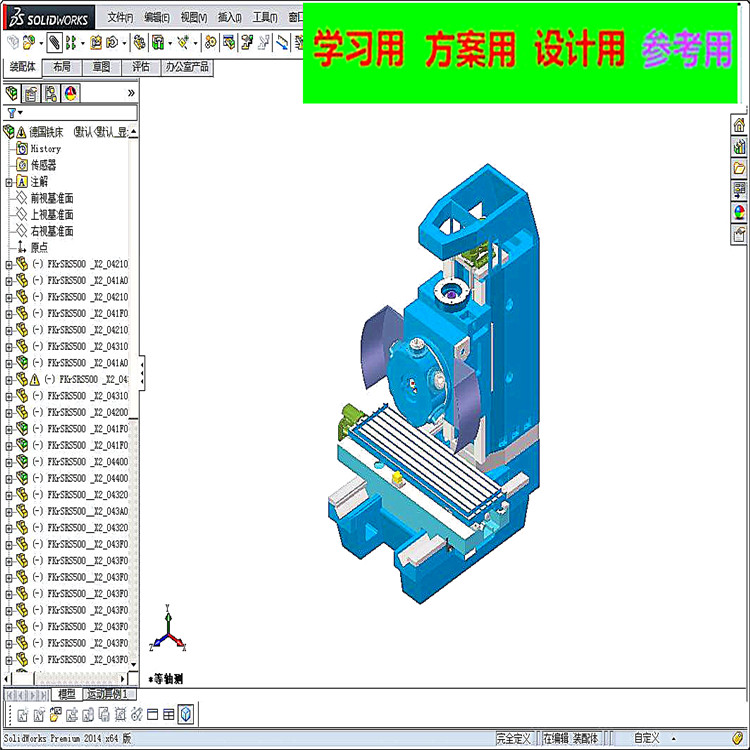The height and width of the screenshot is (750, 750).
Task: Show more manager tabs with » chevron
Action: point(131,93)
